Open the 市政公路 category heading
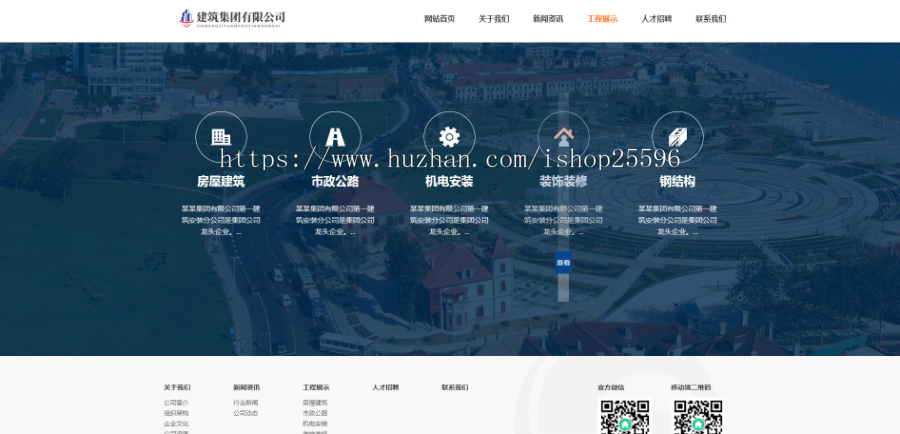 tap(335, 182)
